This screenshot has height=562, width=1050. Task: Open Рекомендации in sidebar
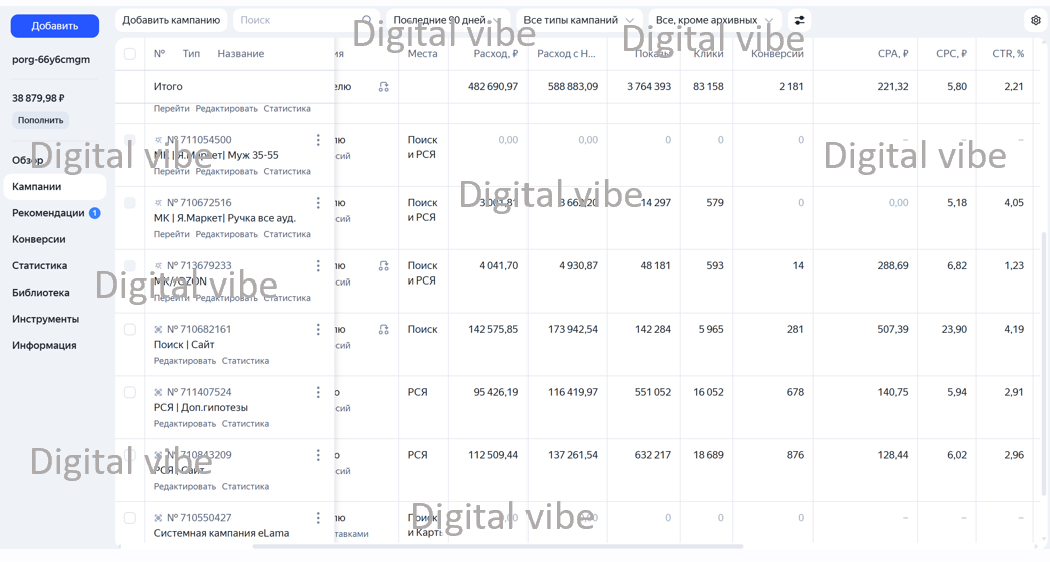click(48, 213)
